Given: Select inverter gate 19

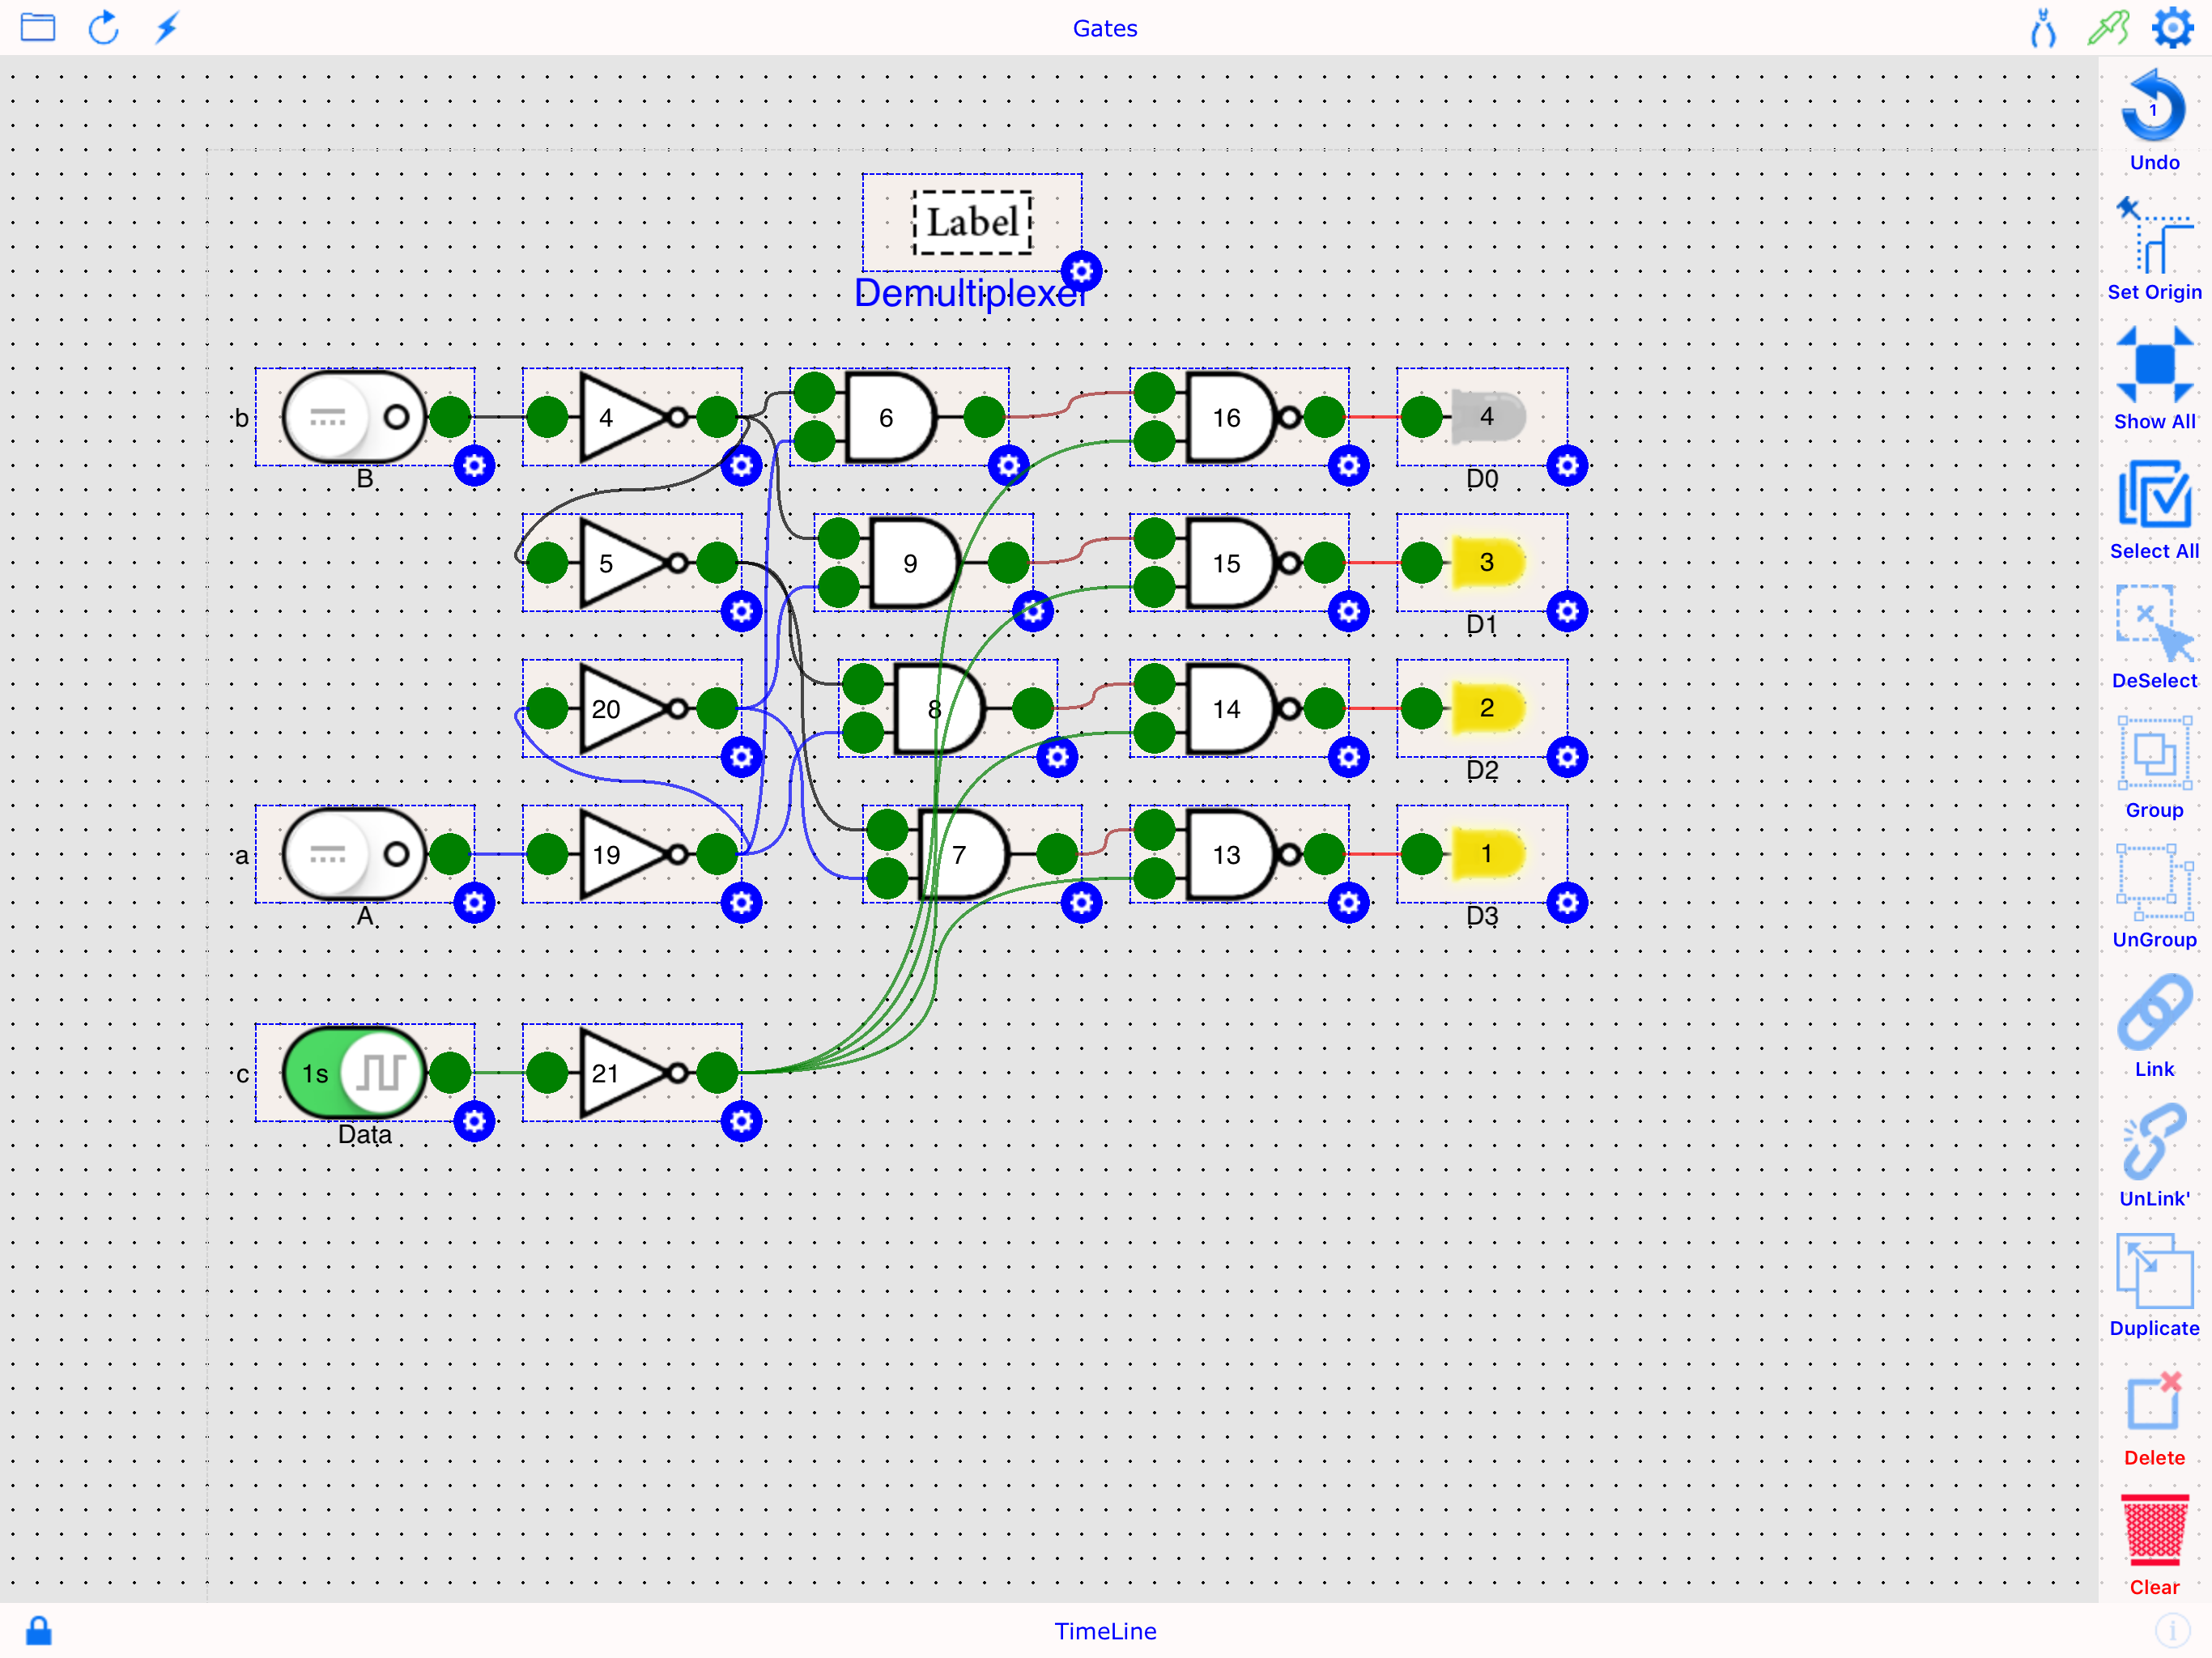Looking at the screenshot, I should pyautogui.click(x=632, y=854).
